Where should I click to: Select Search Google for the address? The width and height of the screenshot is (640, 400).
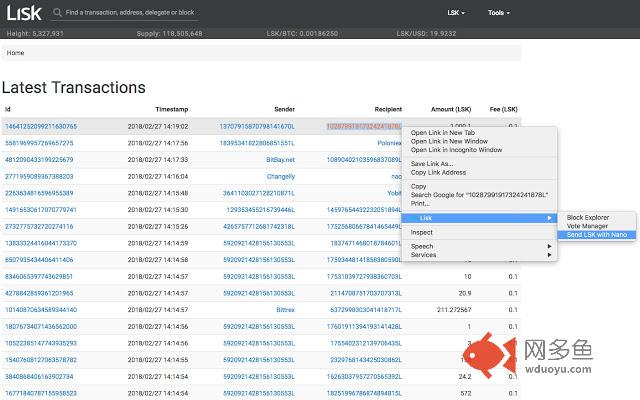479,195
